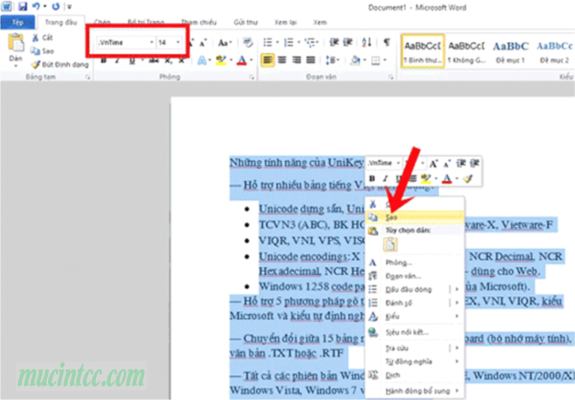Open Đoạn văn paragraph dialog launcher in ribbon
575x400 pixels.
[391, 77]
